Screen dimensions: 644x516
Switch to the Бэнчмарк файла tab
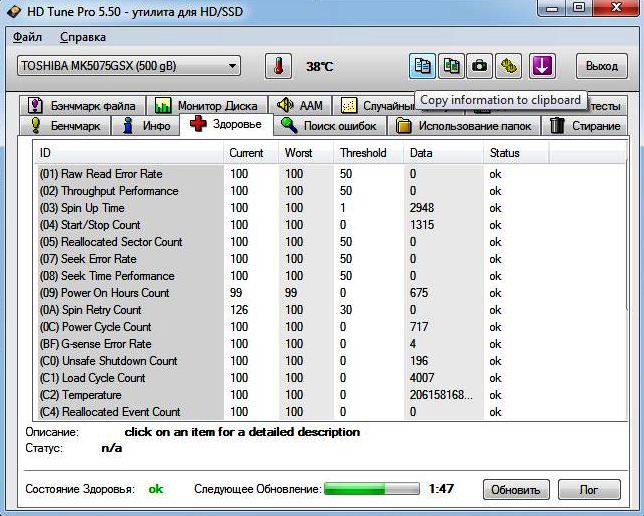point(82,106)
